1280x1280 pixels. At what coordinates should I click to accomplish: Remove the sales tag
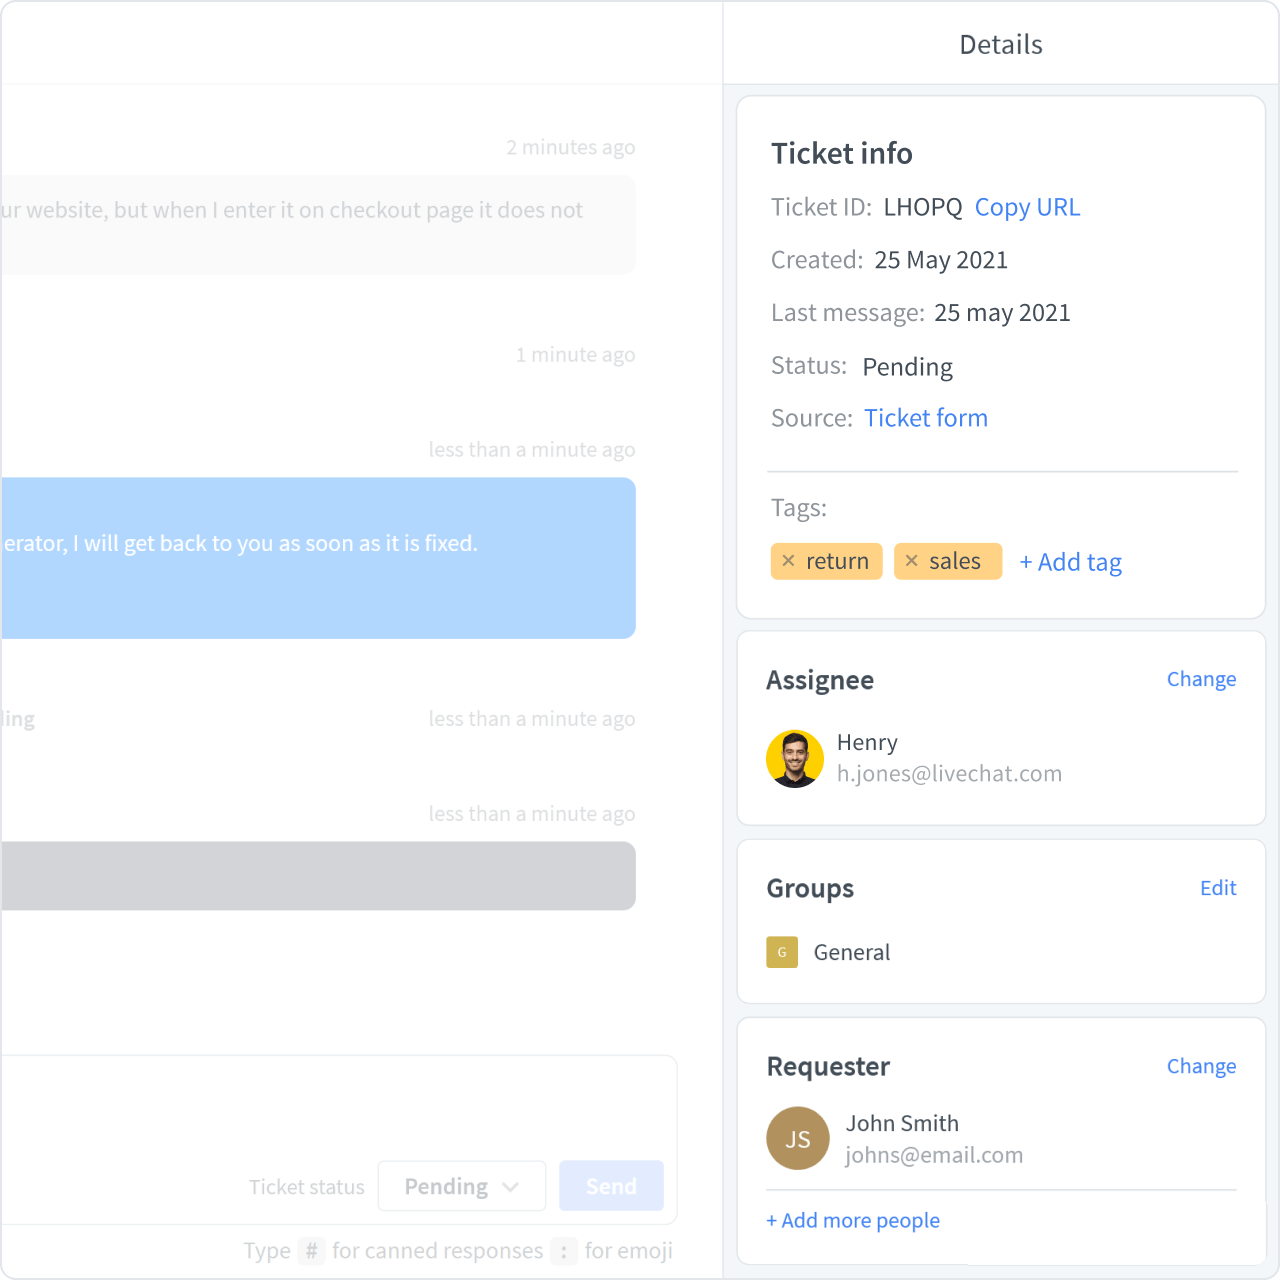point(911,561)
